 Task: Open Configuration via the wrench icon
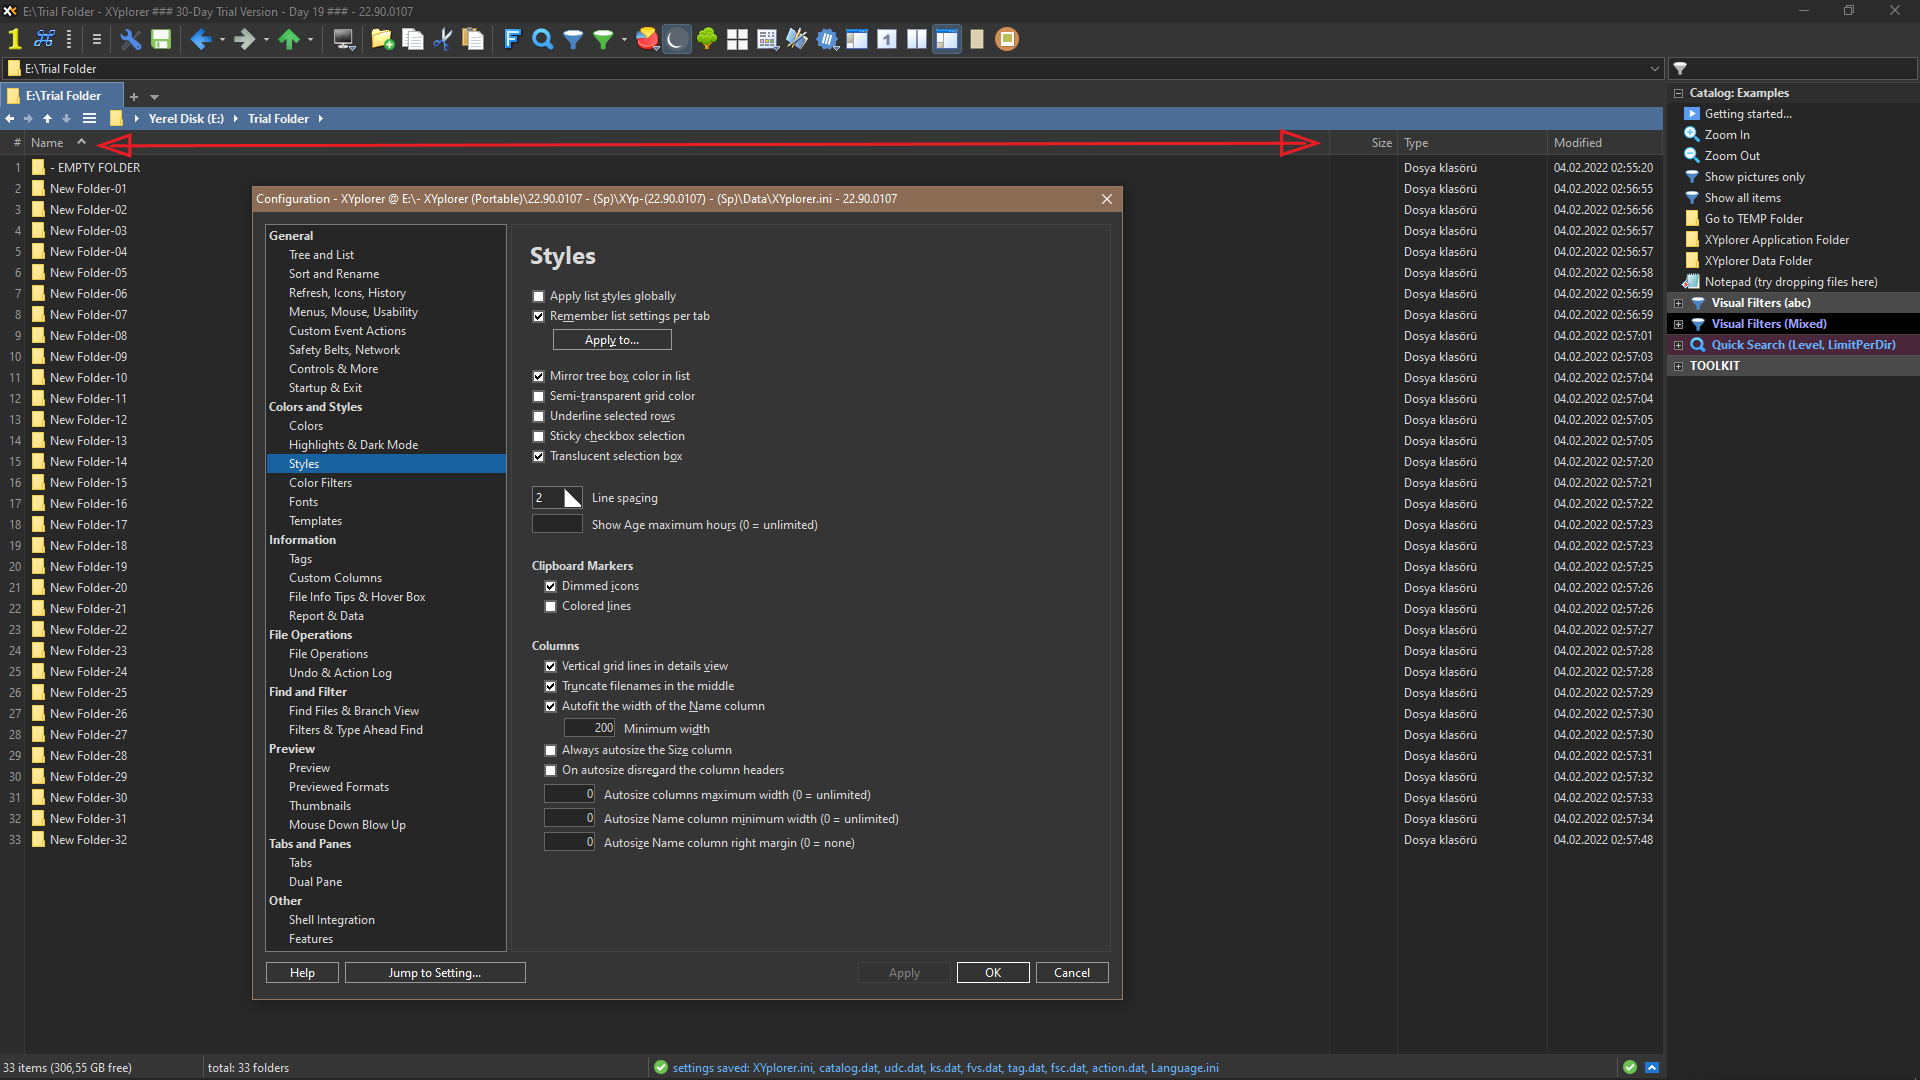click(x=130, y=39)
